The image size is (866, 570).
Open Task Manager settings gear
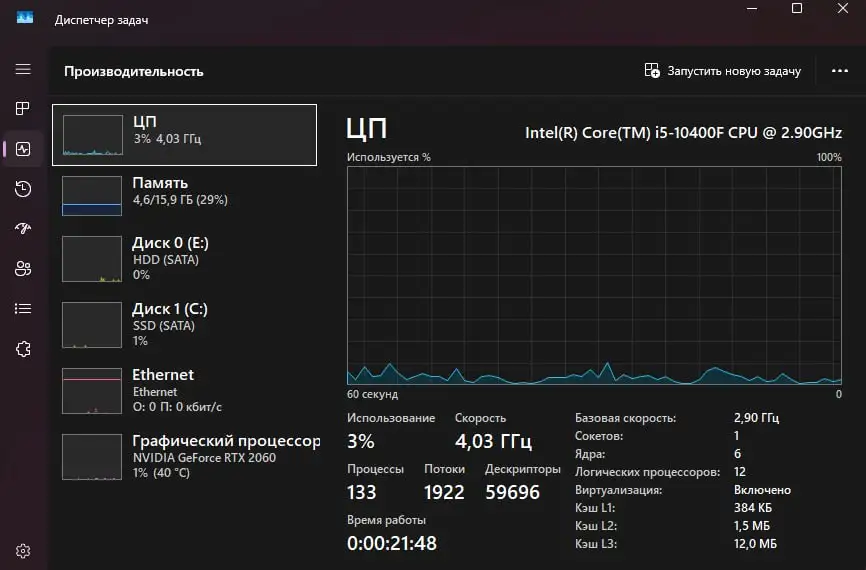coord(23,550)
